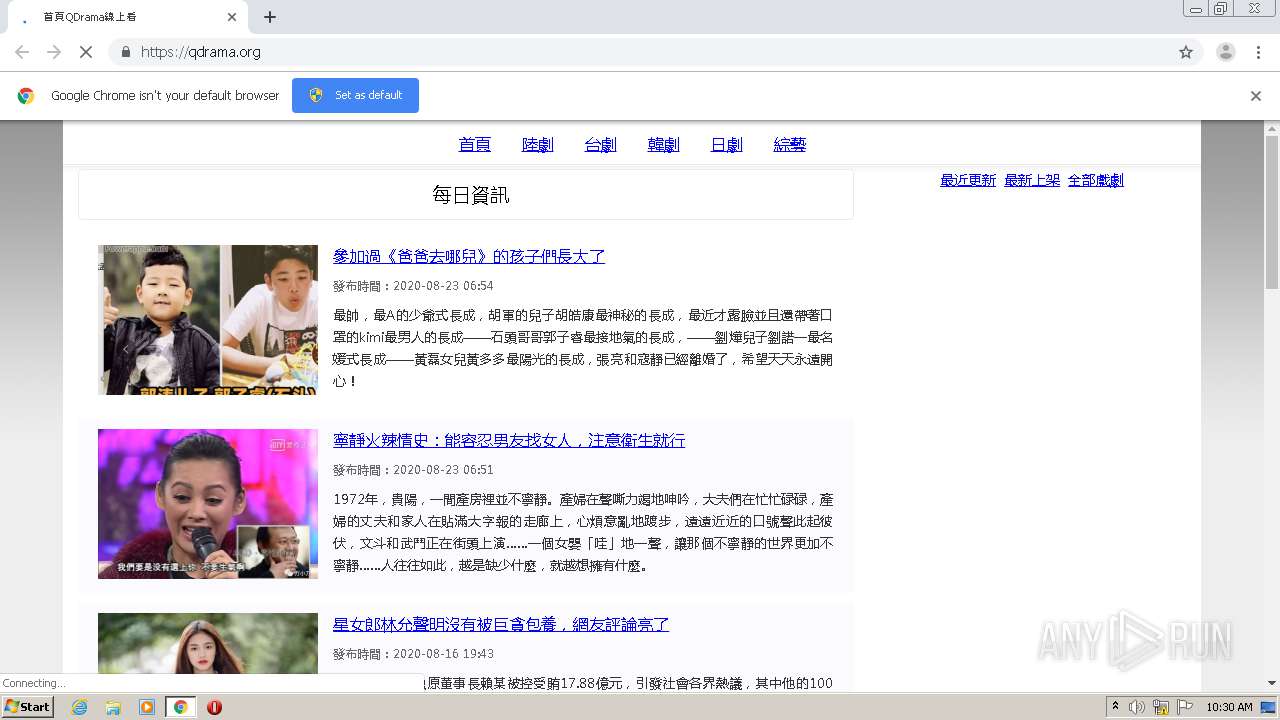Click the publish time 2020-08-23 06:51
1280x720 pixels.
[x=443, y=470]
